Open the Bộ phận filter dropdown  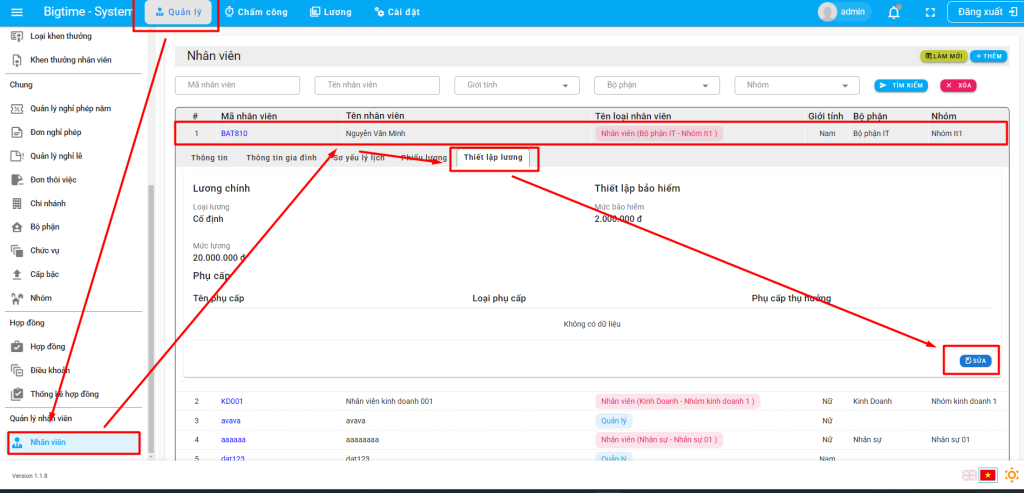tap(656, 86)
